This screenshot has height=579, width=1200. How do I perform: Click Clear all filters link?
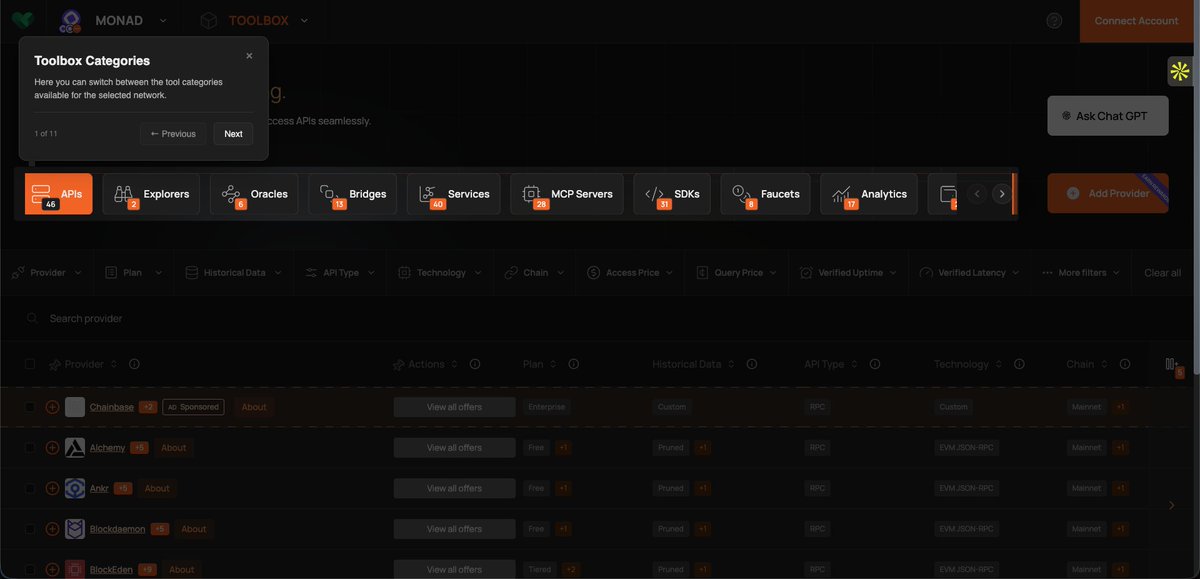(1162, 272)
